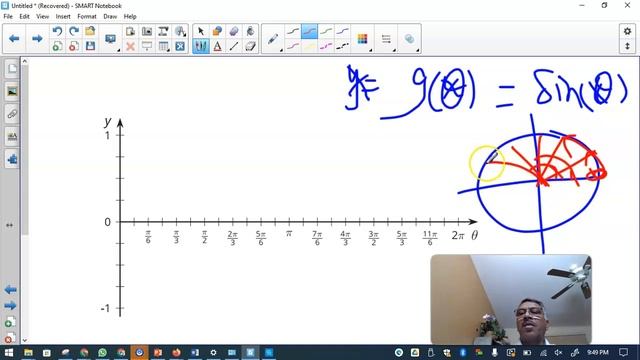The width and height of the screenshot is (640, 360).
Task: Select the Fill bucket tool
Action: pyautogui.click(x=250, y=31)
